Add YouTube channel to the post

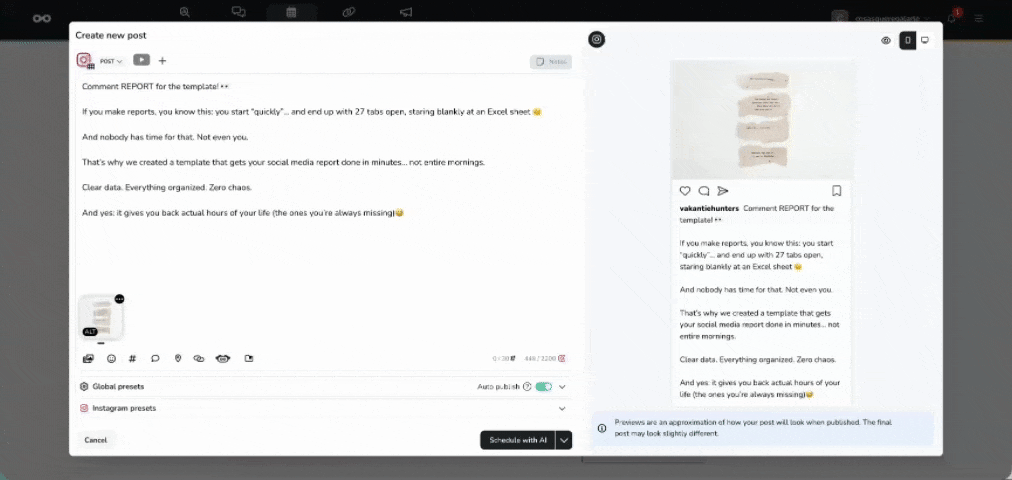[141, 60]
